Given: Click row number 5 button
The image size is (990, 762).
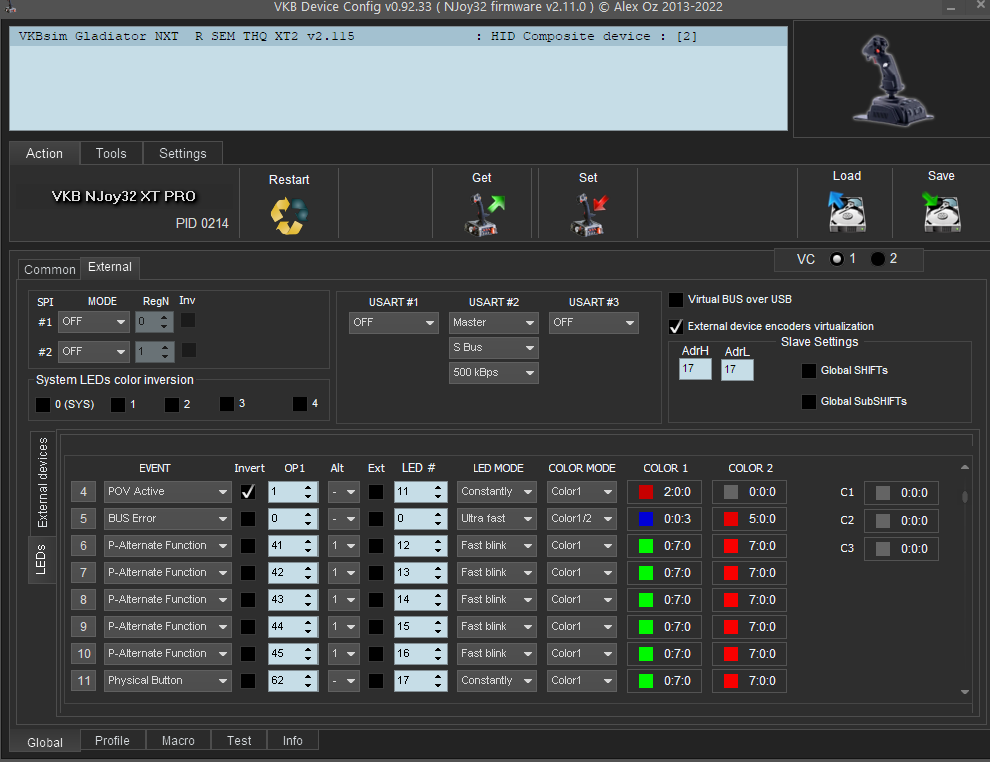Looking at the screenshot, I should 83,519.
